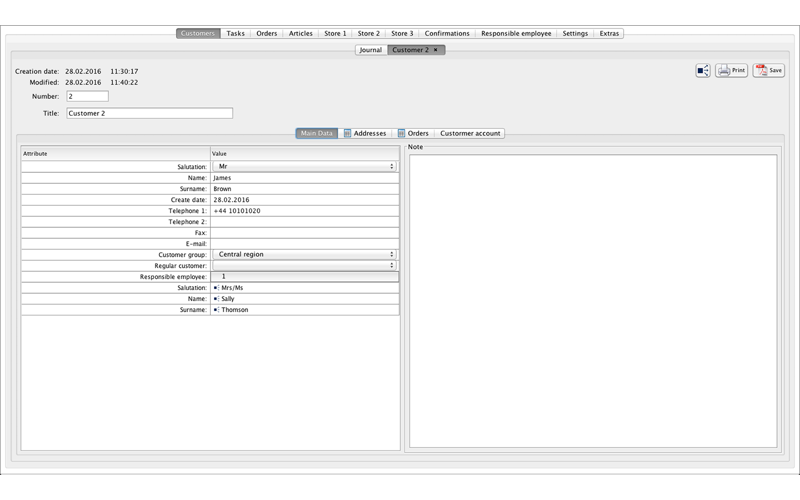The height and width of the screenshot is (500, 800).
Task: Click the Customer group attribute label
Action: tap(182, 255)
